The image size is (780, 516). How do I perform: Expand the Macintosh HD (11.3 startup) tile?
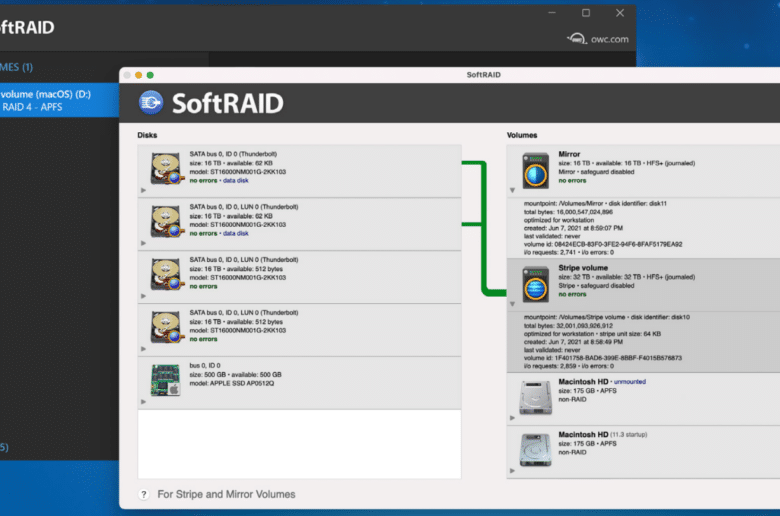[512, 470]
